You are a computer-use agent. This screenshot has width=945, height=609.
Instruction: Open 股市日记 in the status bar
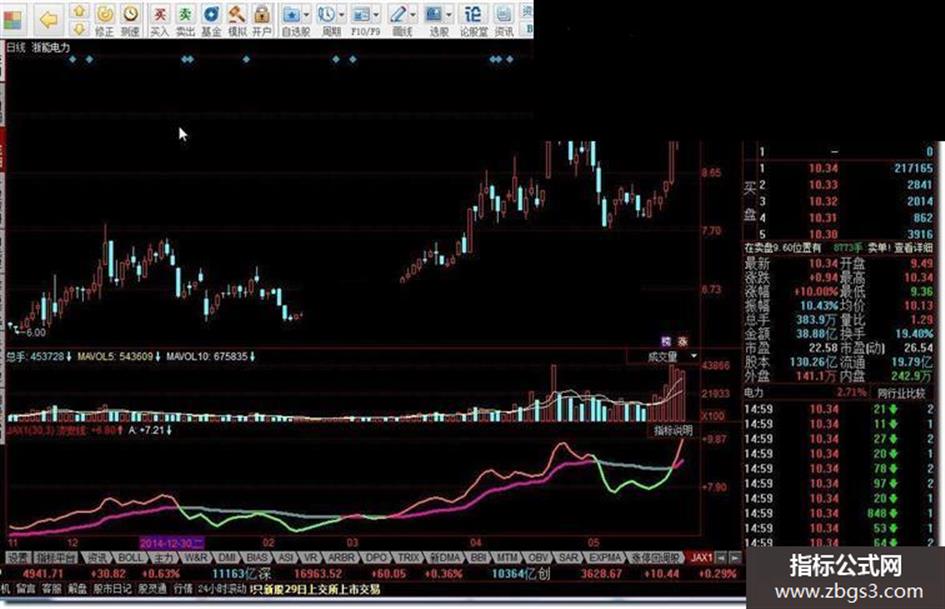tap(112, 589)
